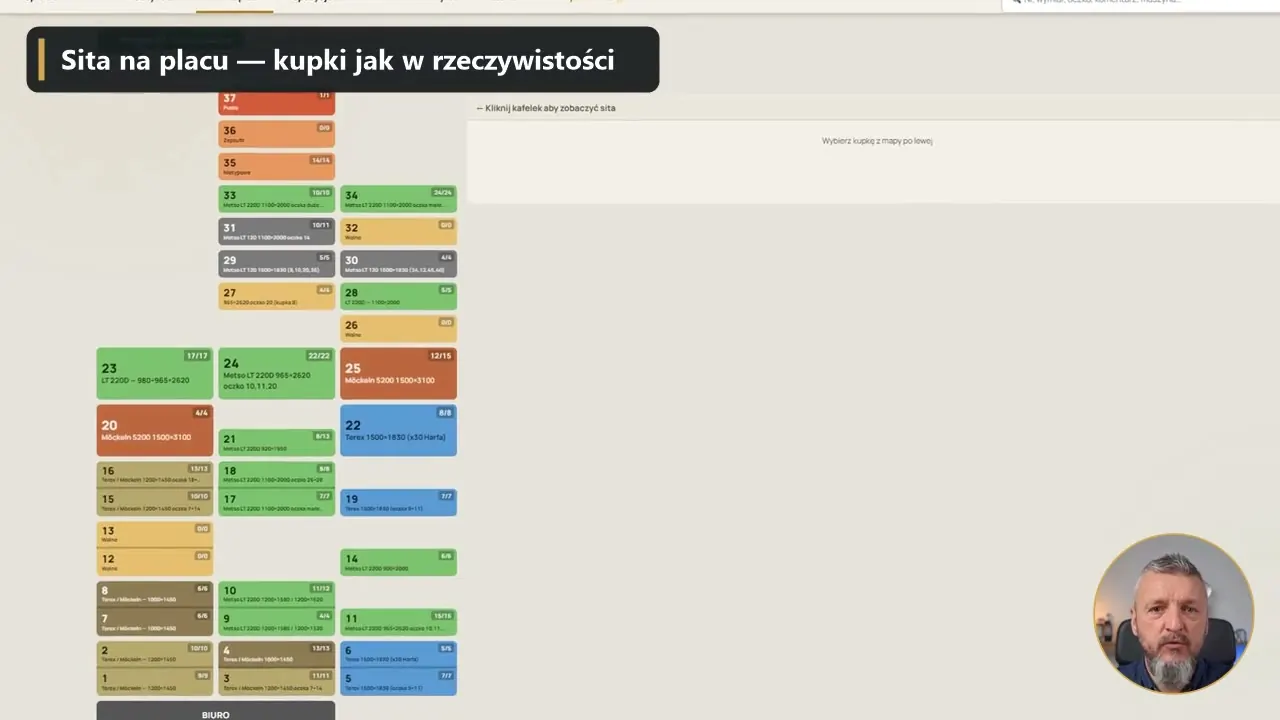Screen dimensions: 1280x720
Task: Choose pile tile 15 showing 10/10
Action: [x=154, y=502]
